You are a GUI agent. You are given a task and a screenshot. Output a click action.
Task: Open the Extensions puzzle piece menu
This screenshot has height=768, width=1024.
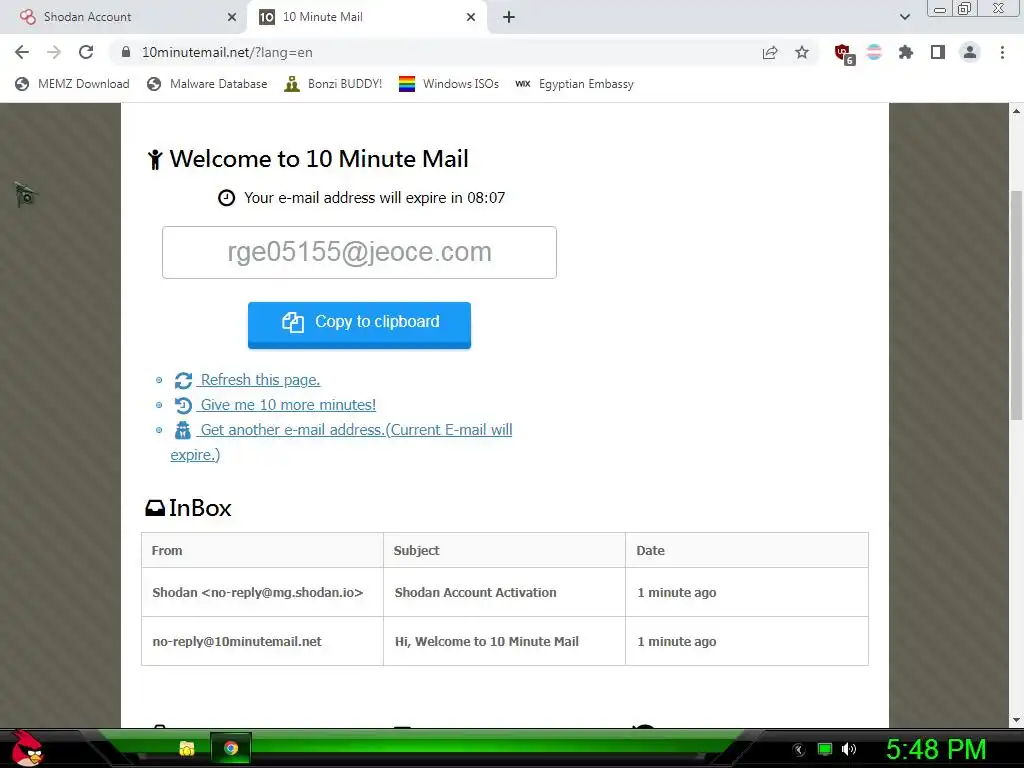(906, 52)
